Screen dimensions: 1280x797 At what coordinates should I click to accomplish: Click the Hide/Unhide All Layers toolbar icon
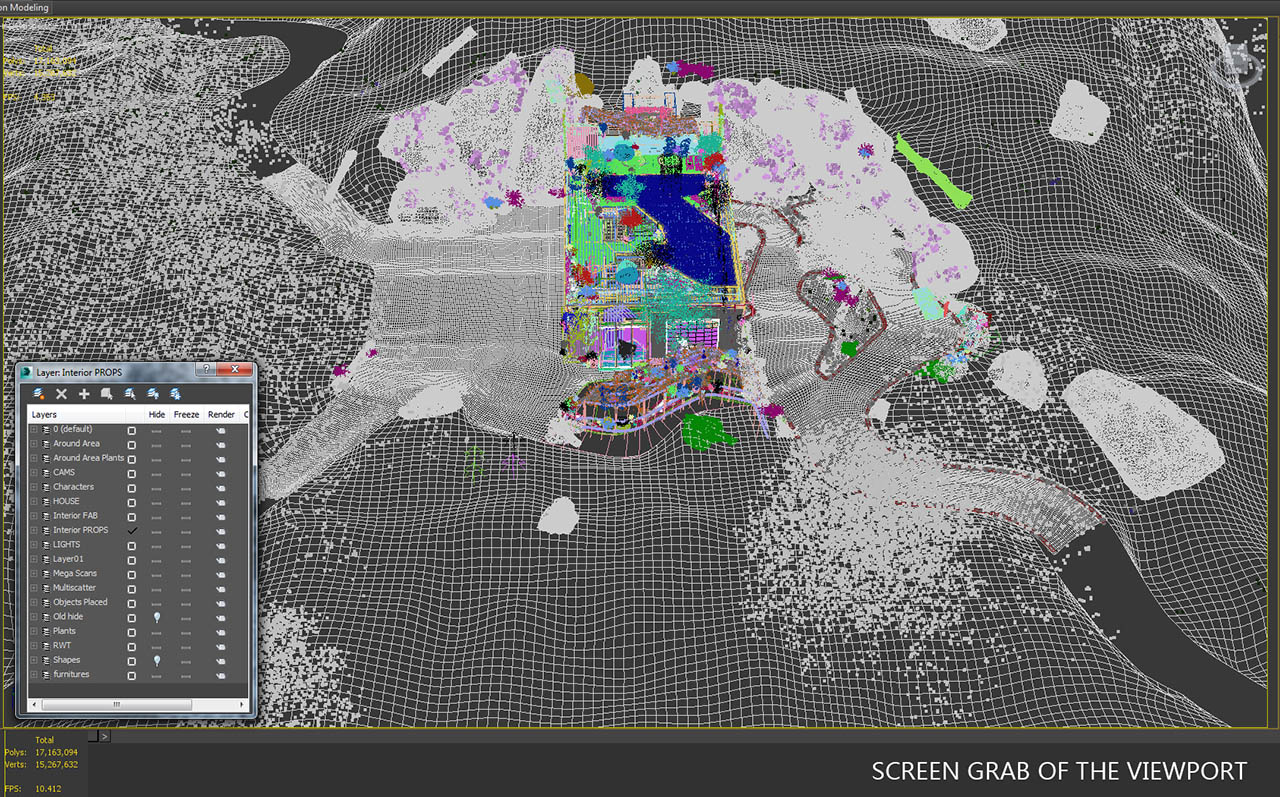pyautogui.click(x=153, y=394)
